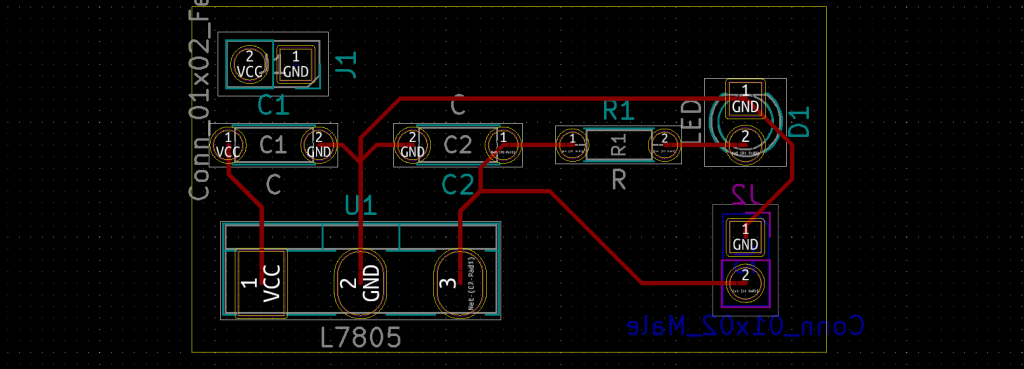Screen dimensions: 1024x369
Task: Click the cyan D1 reference label
Action: coord(800,122)
